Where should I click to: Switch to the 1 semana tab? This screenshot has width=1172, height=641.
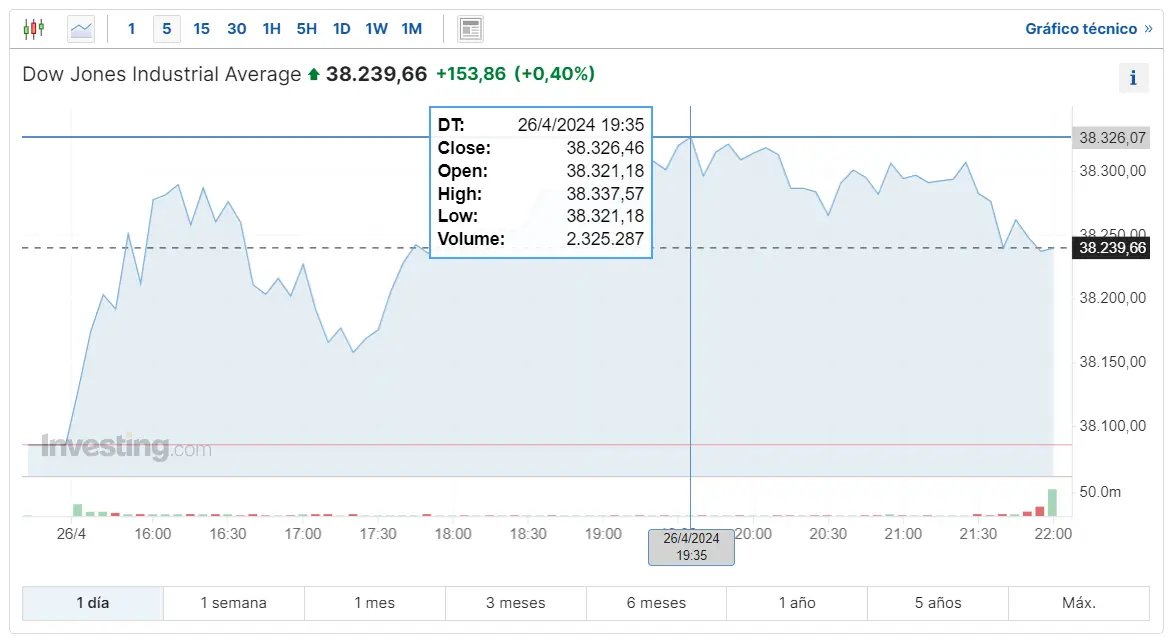coord(233,603)
